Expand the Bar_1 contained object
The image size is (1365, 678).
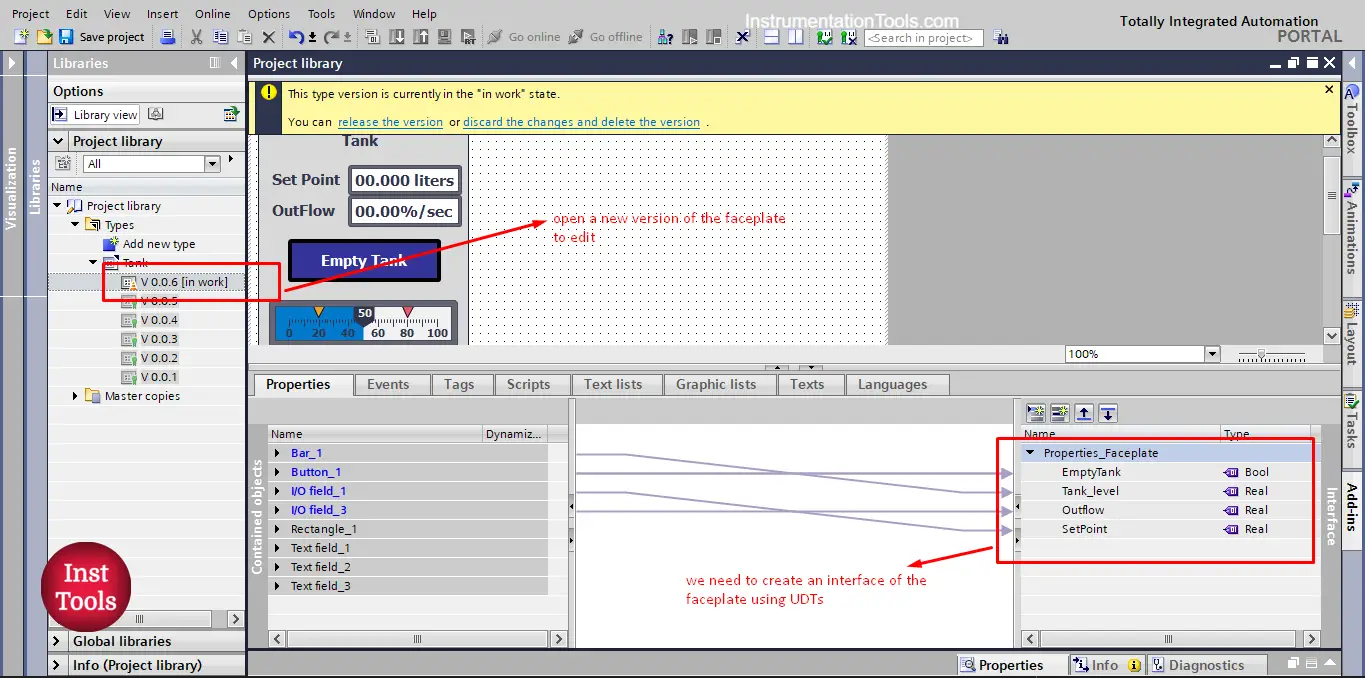tap(277, 453)
